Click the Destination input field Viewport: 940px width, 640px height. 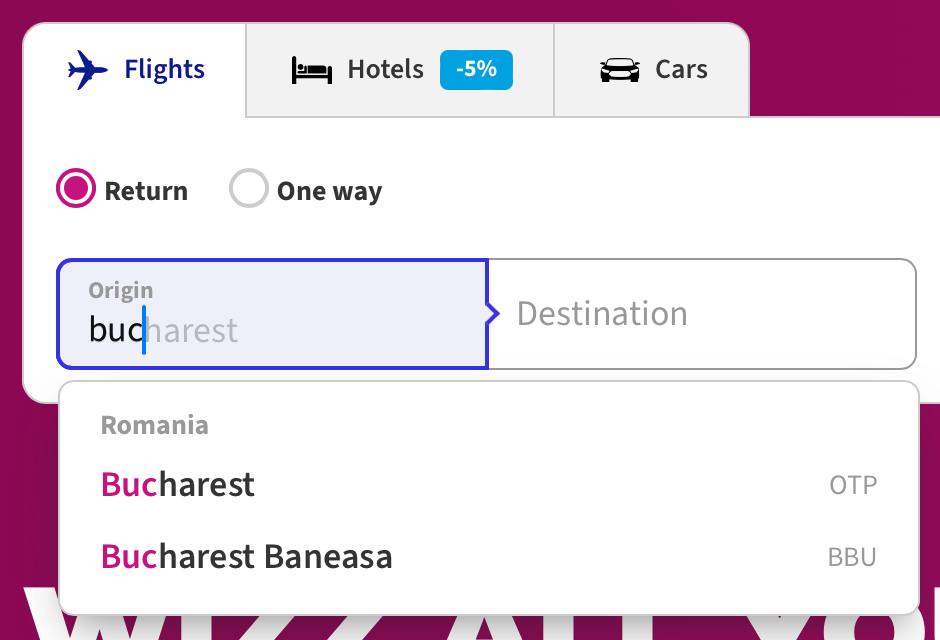(700, 314)
